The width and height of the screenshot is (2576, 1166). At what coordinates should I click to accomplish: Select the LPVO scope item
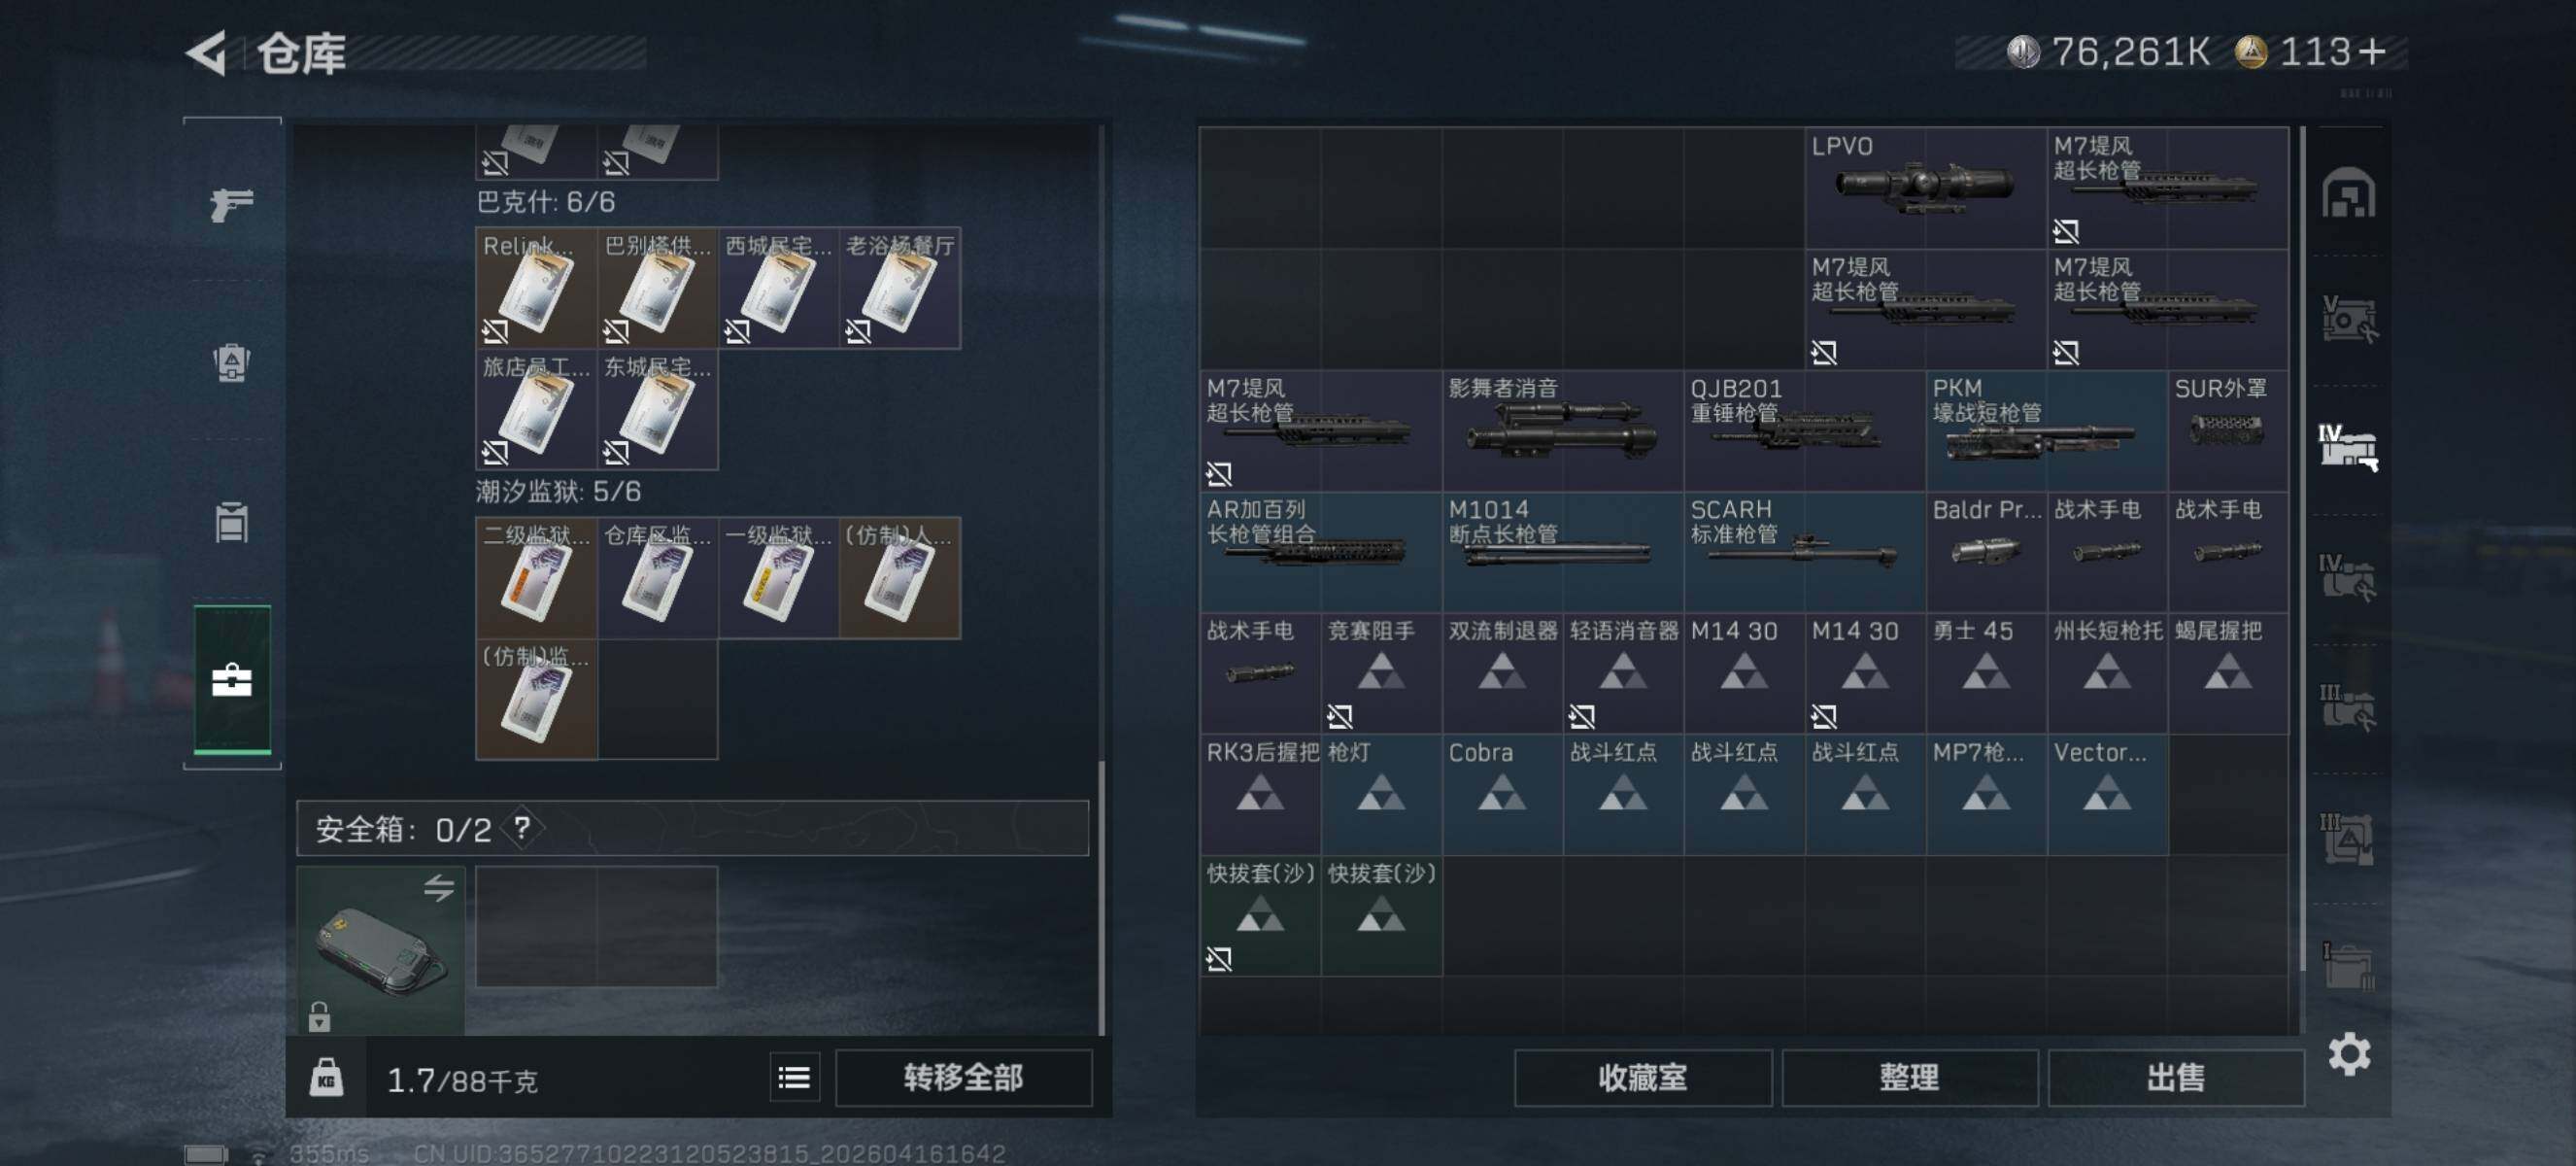pyautogui.click(x=1925, y=187)
